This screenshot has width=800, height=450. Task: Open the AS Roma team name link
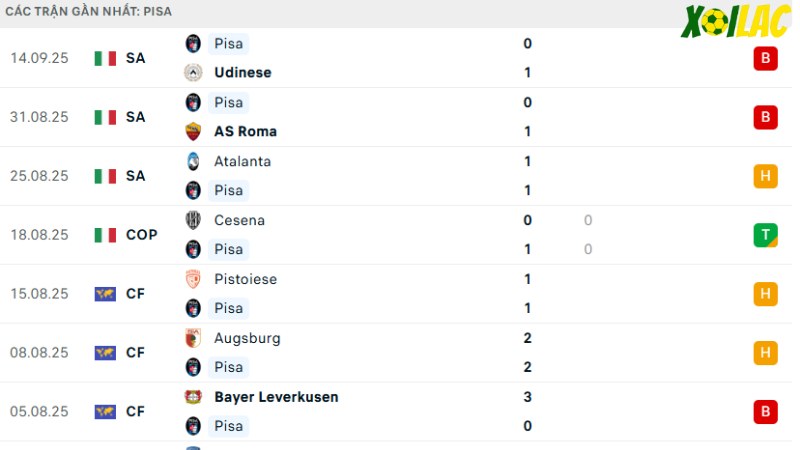tap(245, 131)
